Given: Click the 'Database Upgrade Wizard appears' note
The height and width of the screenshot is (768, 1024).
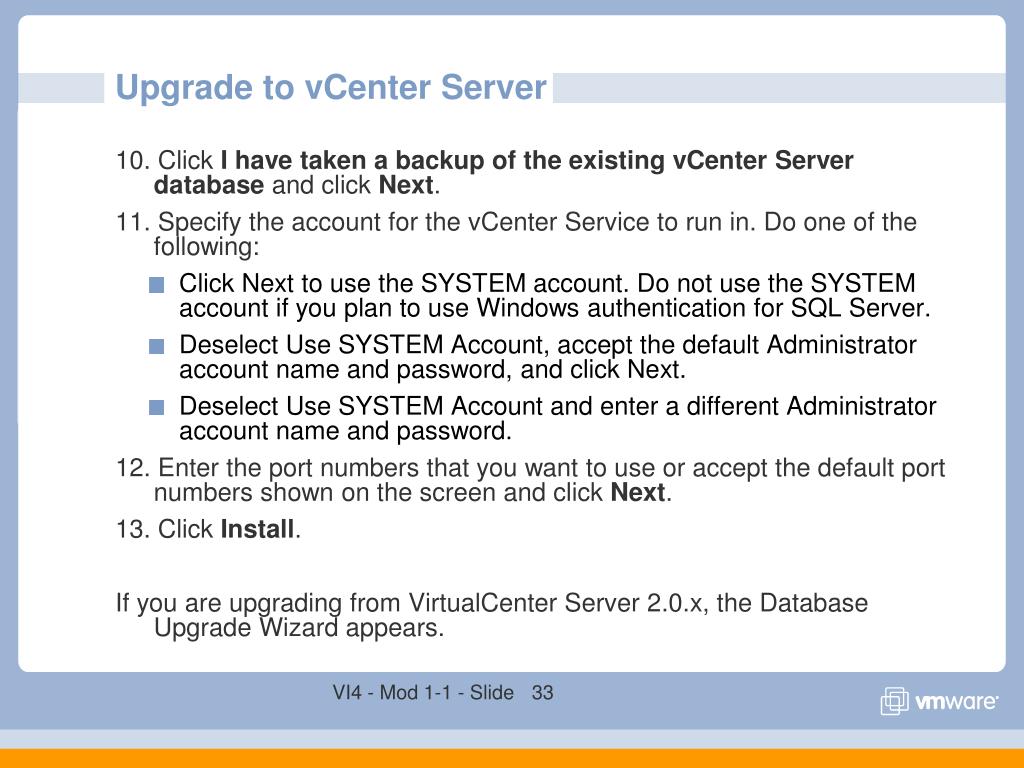Looking at the screenshot, I should point(492,615).
